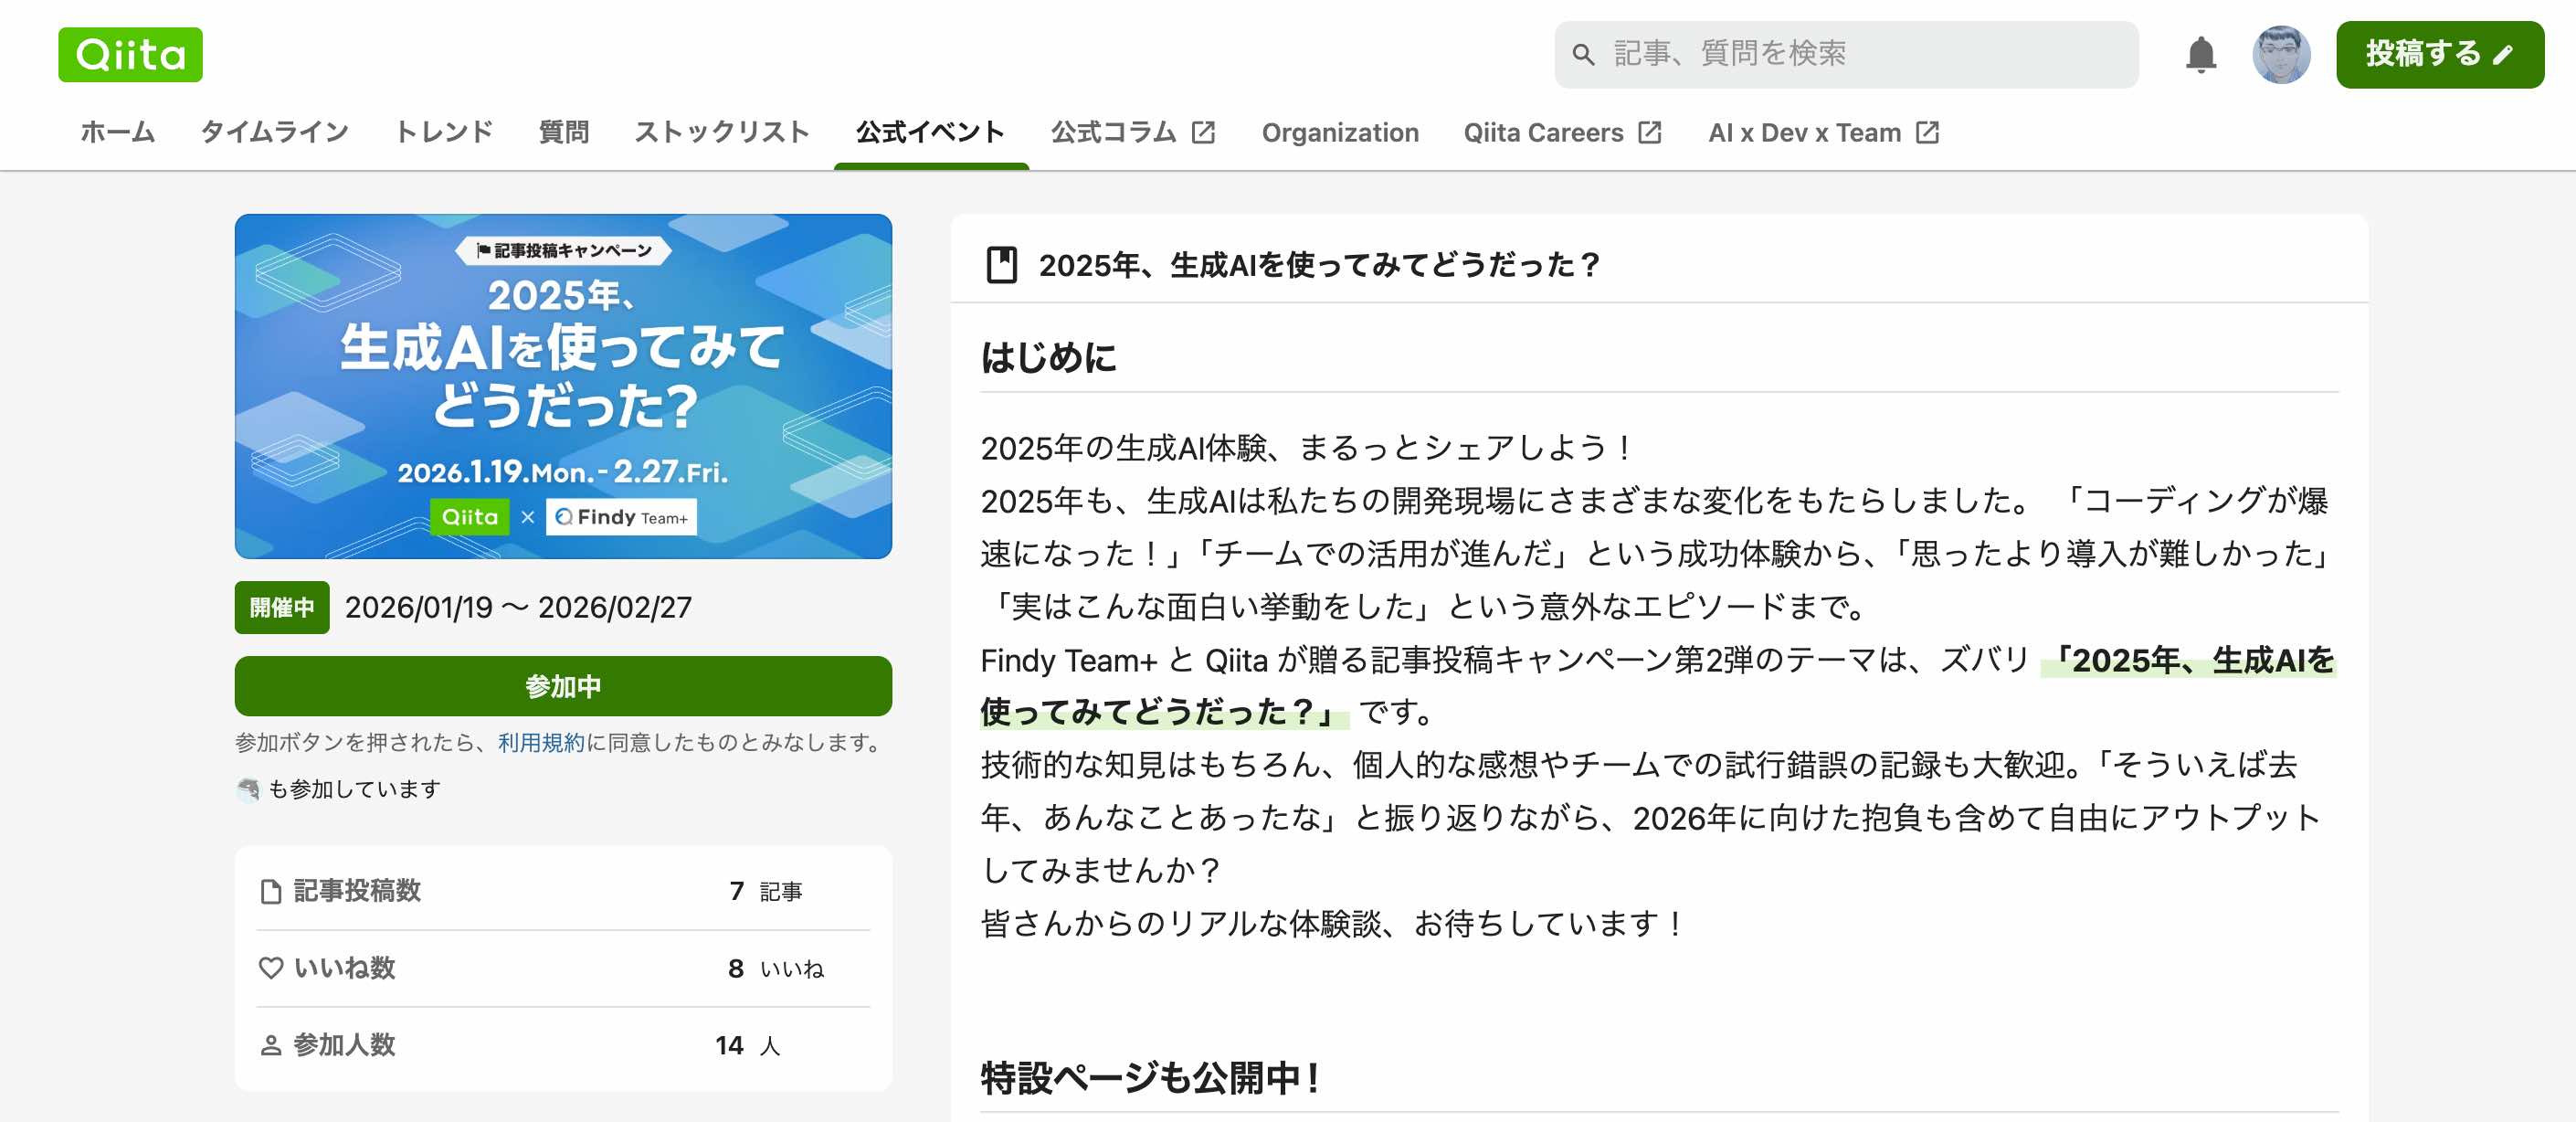The height and width of the screenshot is (1122, 2576).
Task: Toggle the 参加中 participation button
Action: pos(563,686)
